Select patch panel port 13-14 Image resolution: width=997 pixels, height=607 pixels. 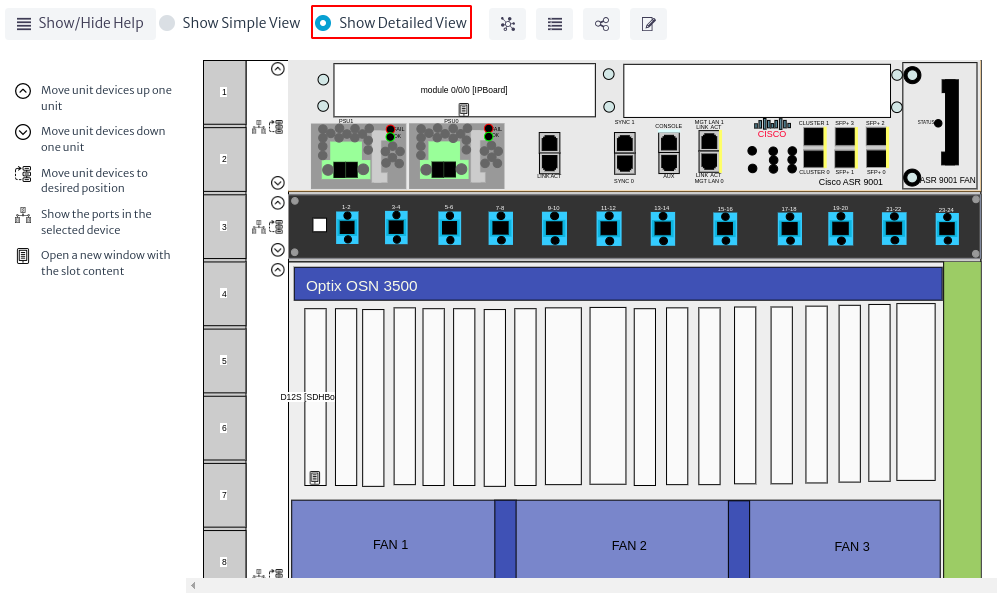click(663, 229)
